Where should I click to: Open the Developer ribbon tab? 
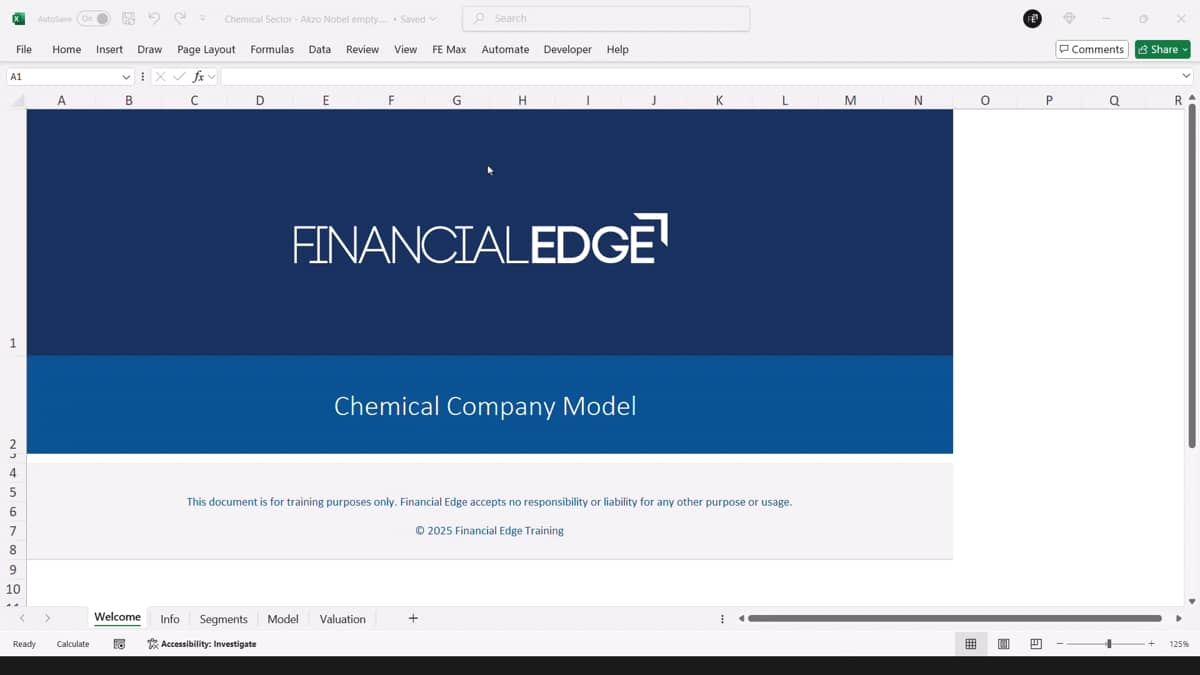tap(567, 49)
